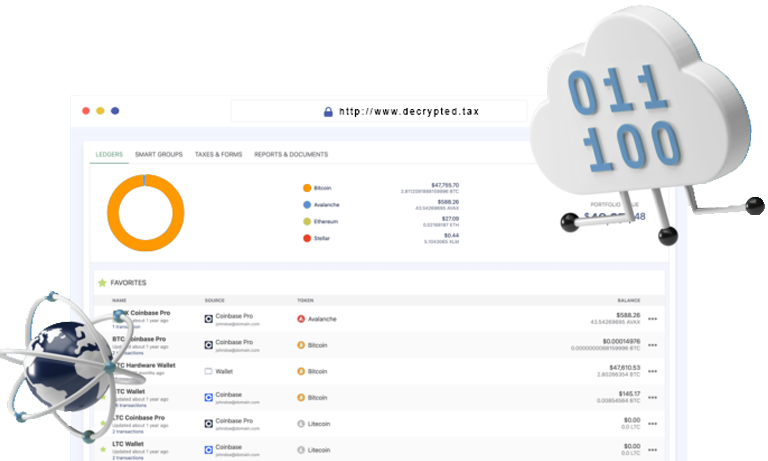Click the orange Bitcoin legend swatch

point(307,188)
